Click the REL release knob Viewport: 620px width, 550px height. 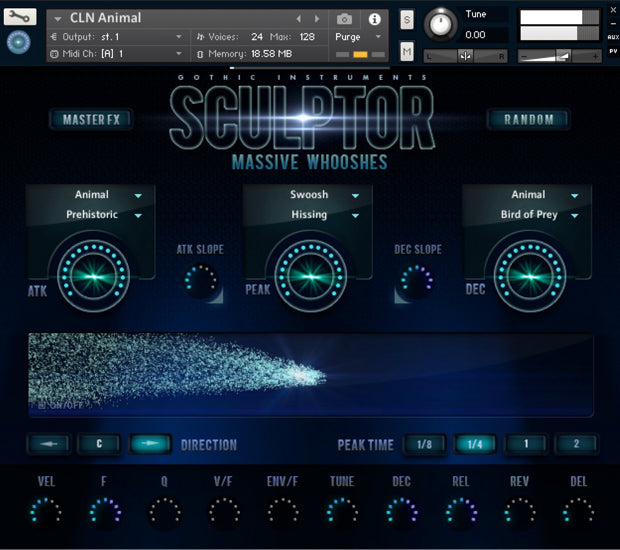[x=461, y=512]
